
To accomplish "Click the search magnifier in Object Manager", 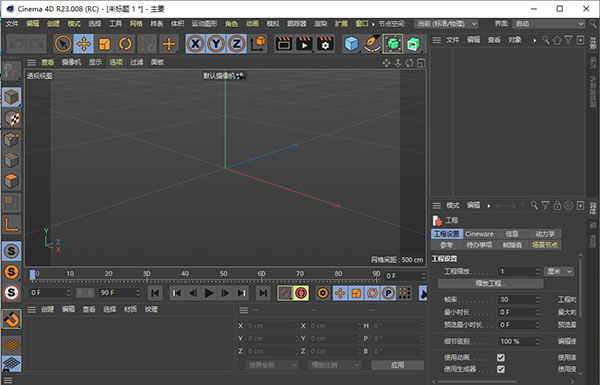I will coord(546,40).
